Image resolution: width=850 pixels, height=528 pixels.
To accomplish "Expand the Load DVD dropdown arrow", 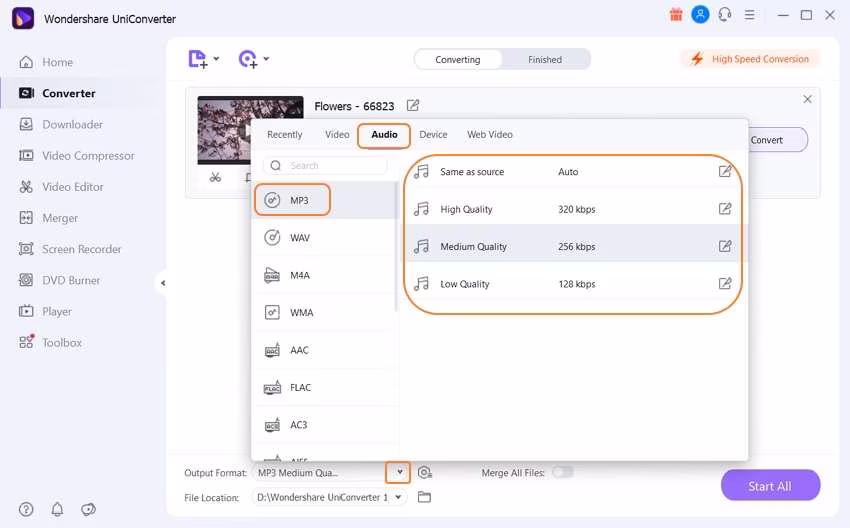I will (x=266, y=59).
